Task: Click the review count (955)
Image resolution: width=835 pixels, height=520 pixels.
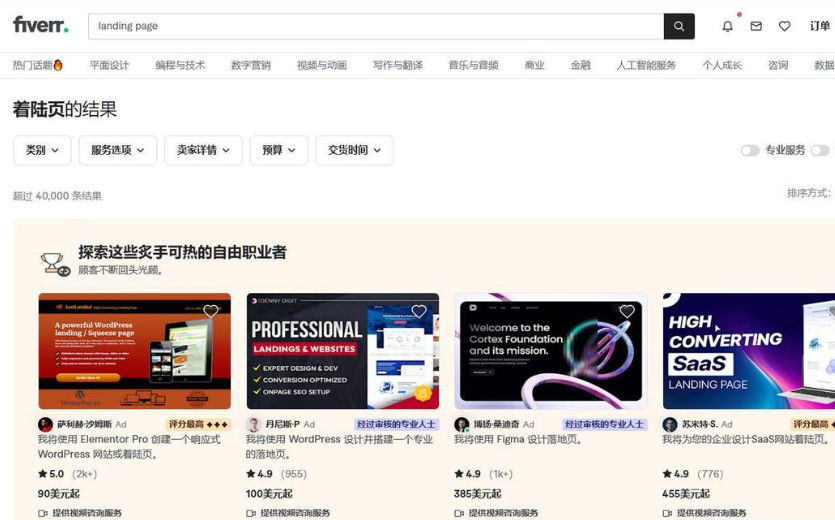Action: pos(294,474)
